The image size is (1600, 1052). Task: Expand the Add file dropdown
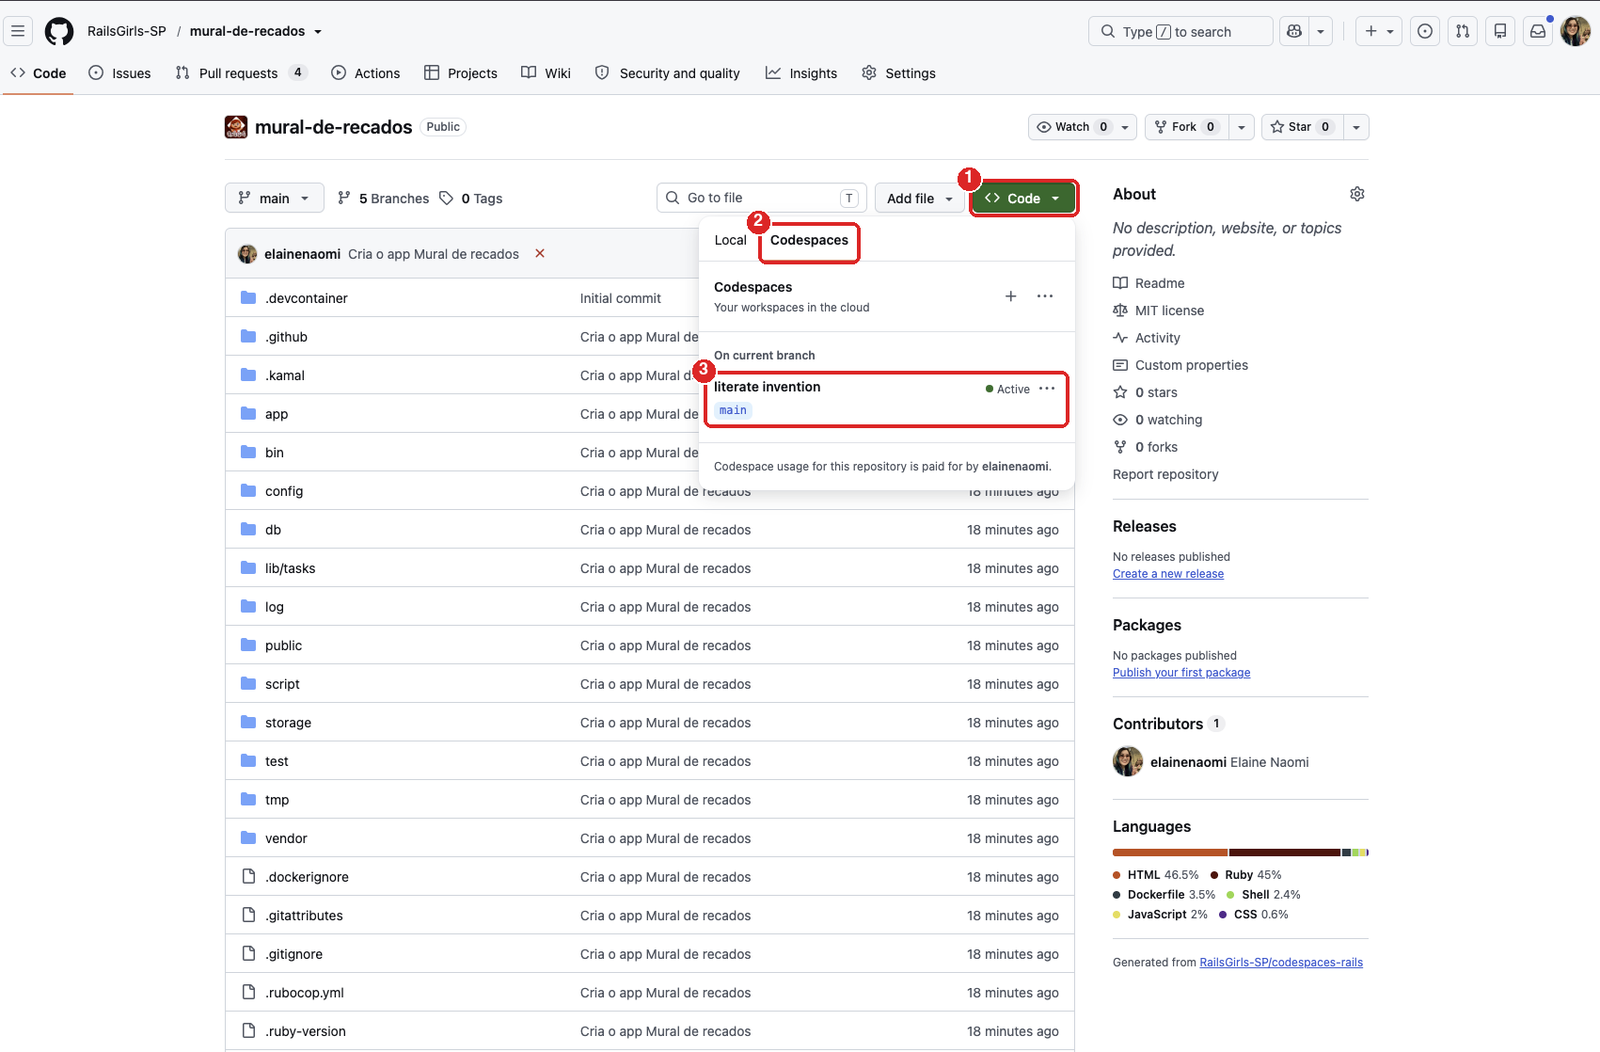(x=920, y=198)
